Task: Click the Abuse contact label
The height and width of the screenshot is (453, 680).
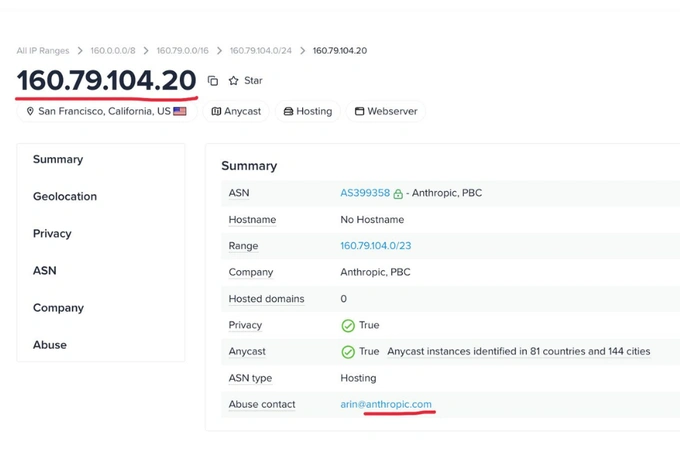Action: (x=262, y=404)
